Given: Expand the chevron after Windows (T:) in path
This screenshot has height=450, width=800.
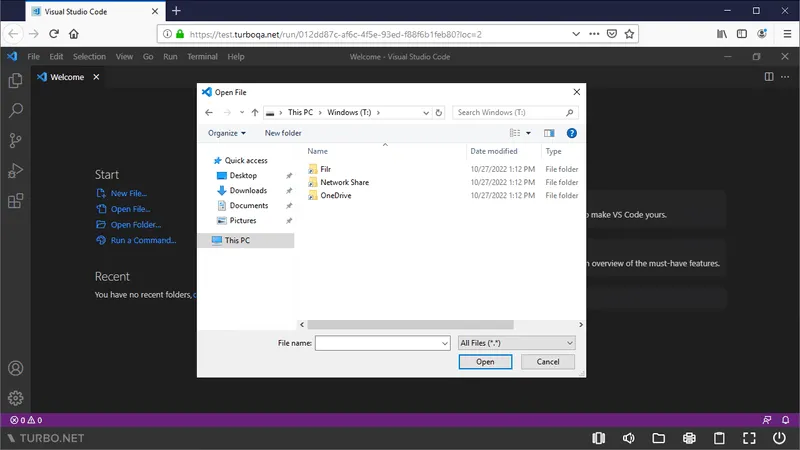Looking at the screenshot, I should tap(378, 112).
